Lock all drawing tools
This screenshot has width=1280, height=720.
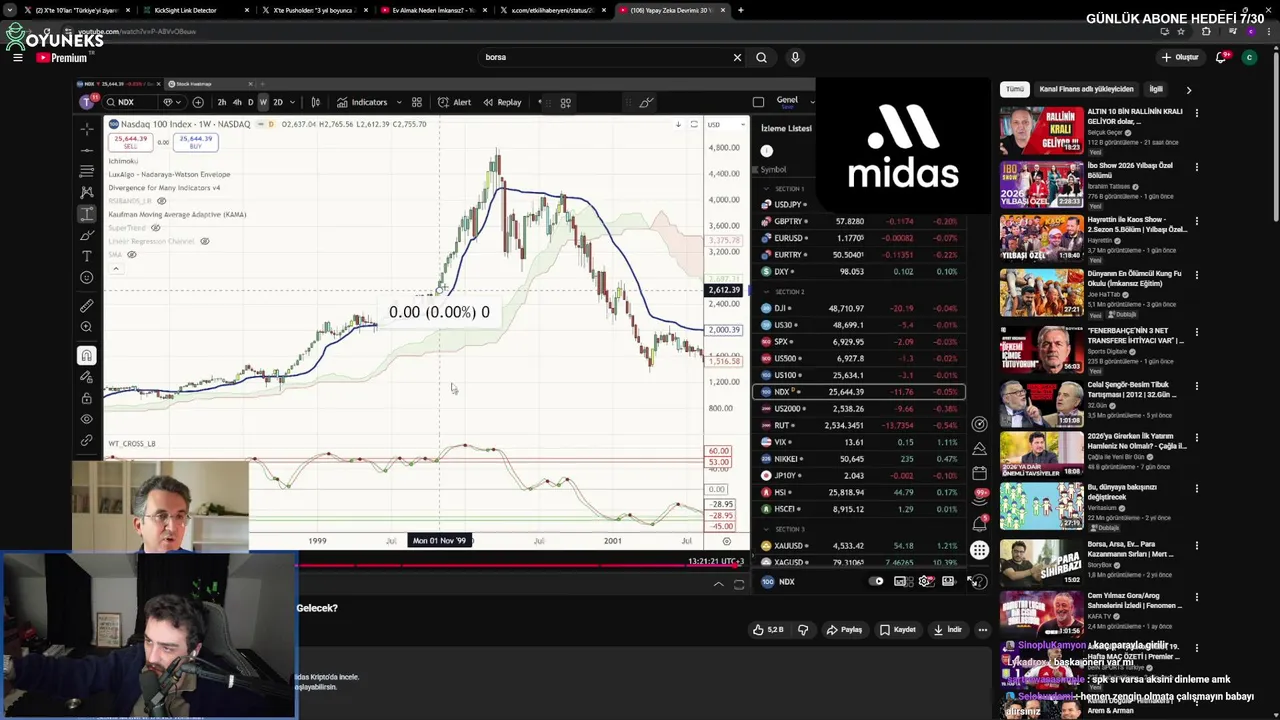(x=87, y=398)
